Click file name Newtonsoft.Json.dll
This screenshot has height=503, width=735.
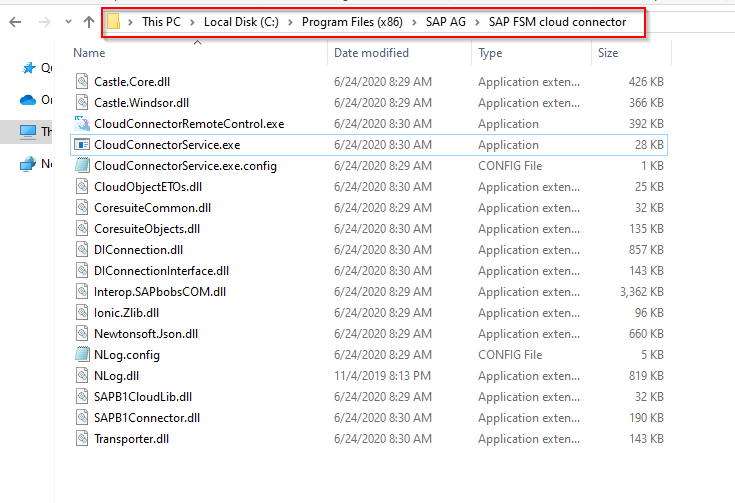pyautogui.click(x=146, y=334)
